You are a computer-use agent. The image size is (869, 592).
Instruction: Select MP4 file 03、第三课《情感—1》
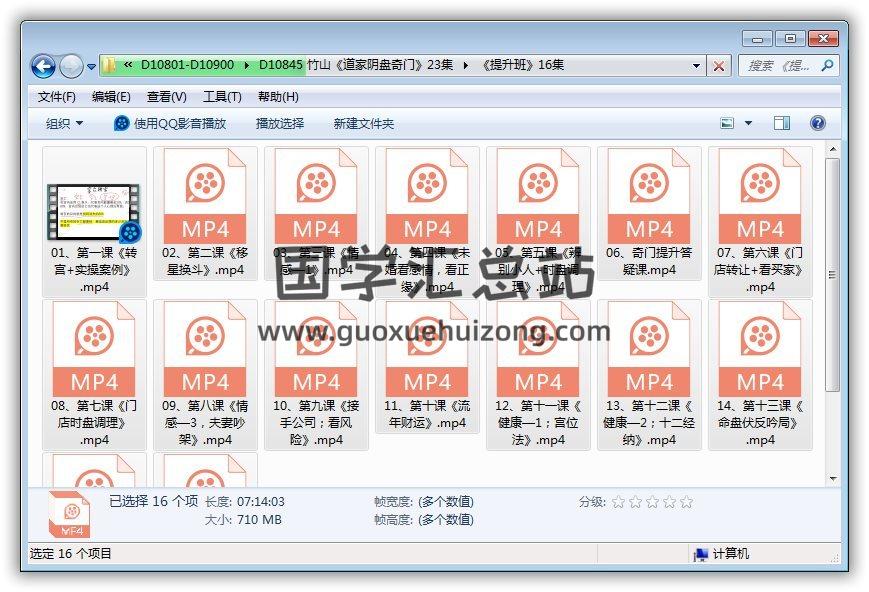[316, 213]
